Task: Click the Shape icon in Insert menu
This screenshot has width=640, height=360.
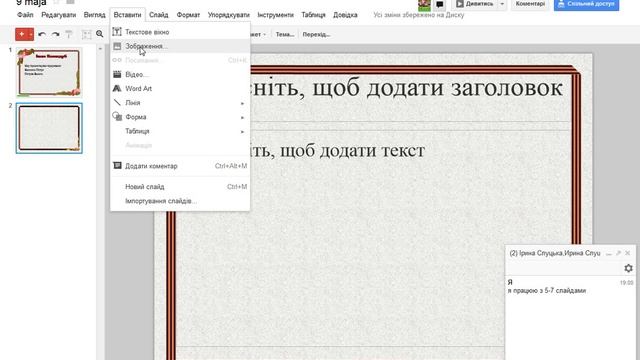Action: [117, 117]
